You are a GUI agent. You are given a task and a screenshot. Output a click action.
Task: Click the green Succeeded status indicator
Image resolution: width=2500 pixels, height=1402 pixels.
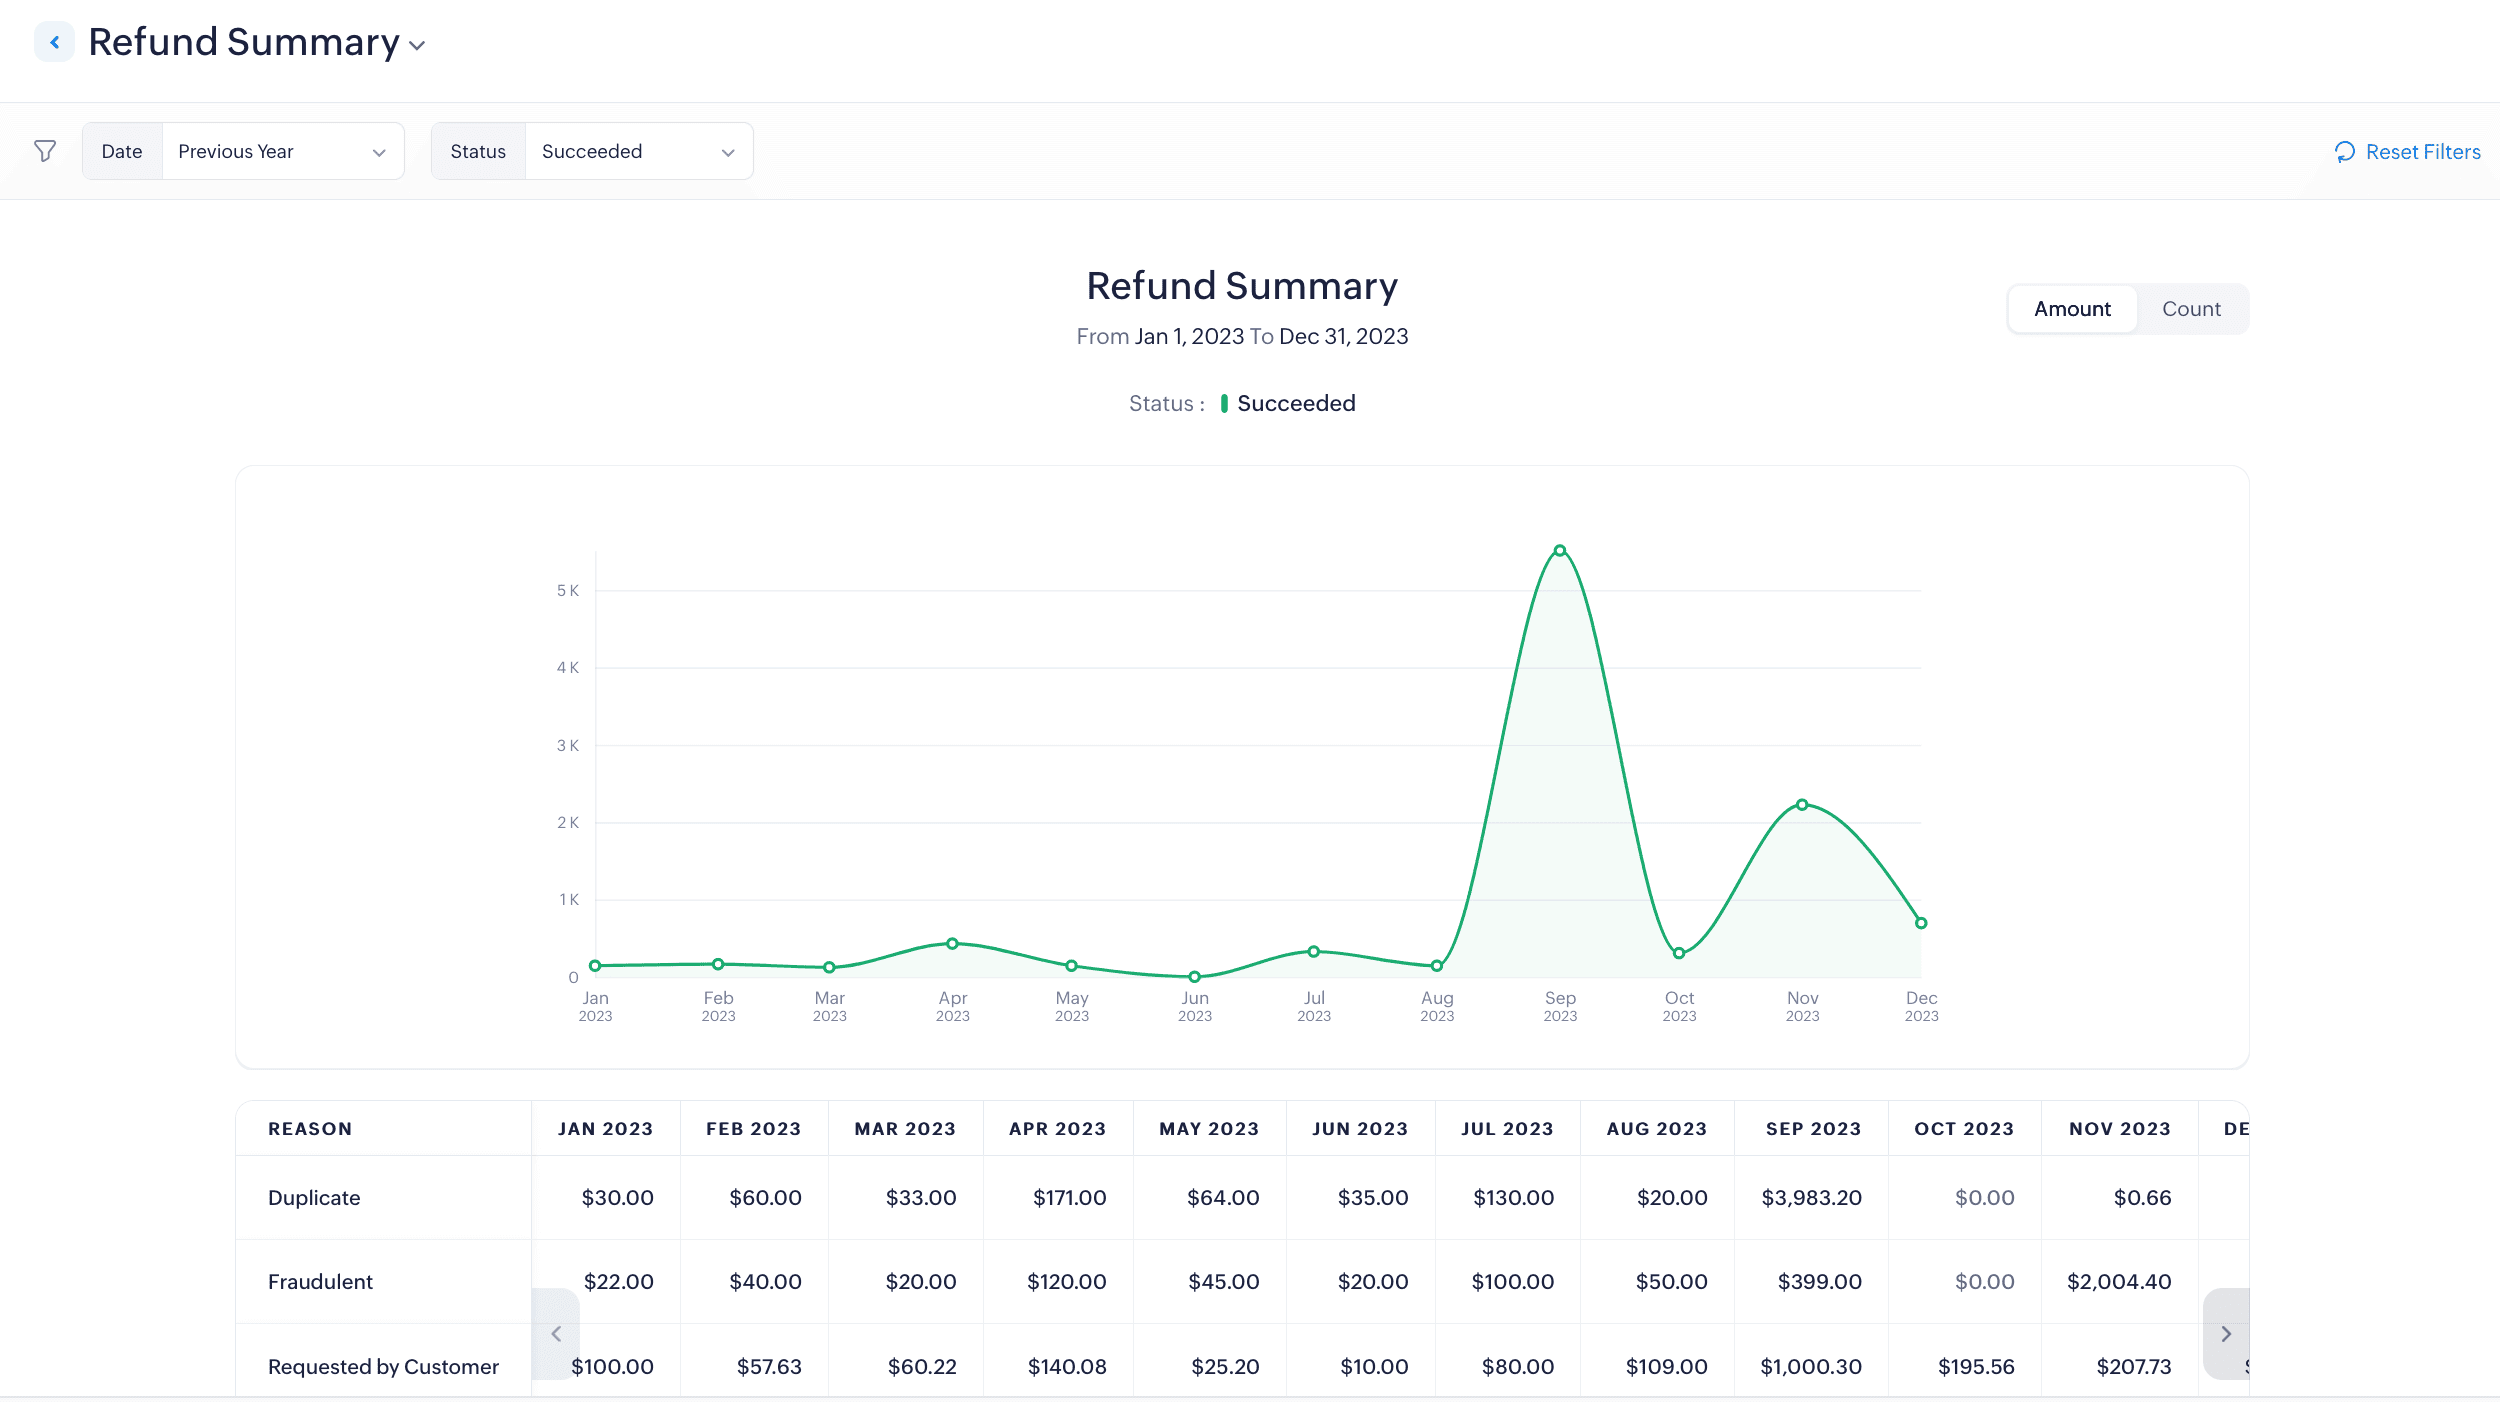coord(1224,403)
